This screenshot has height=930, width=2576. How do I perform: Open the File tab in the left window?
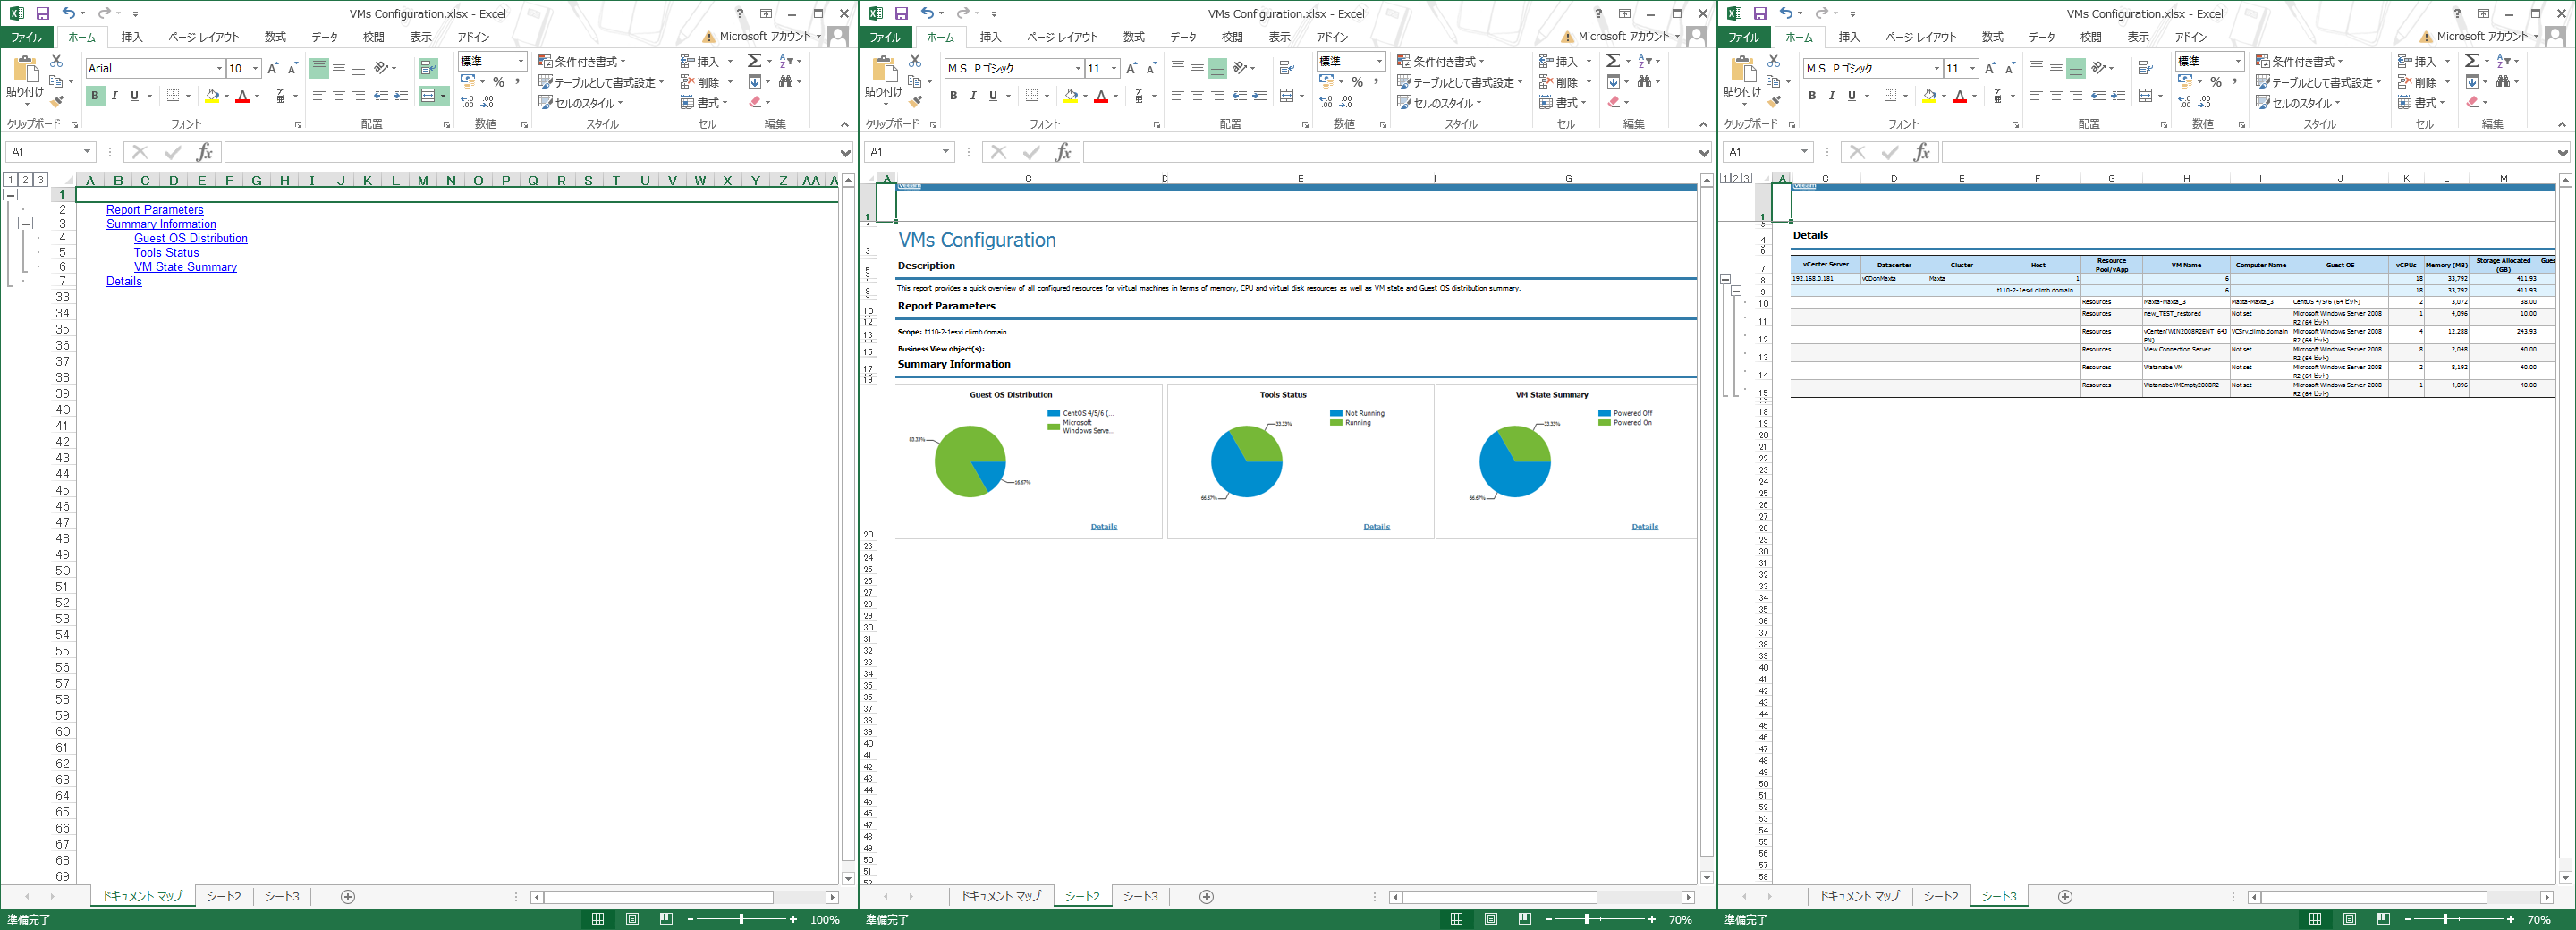26,37
